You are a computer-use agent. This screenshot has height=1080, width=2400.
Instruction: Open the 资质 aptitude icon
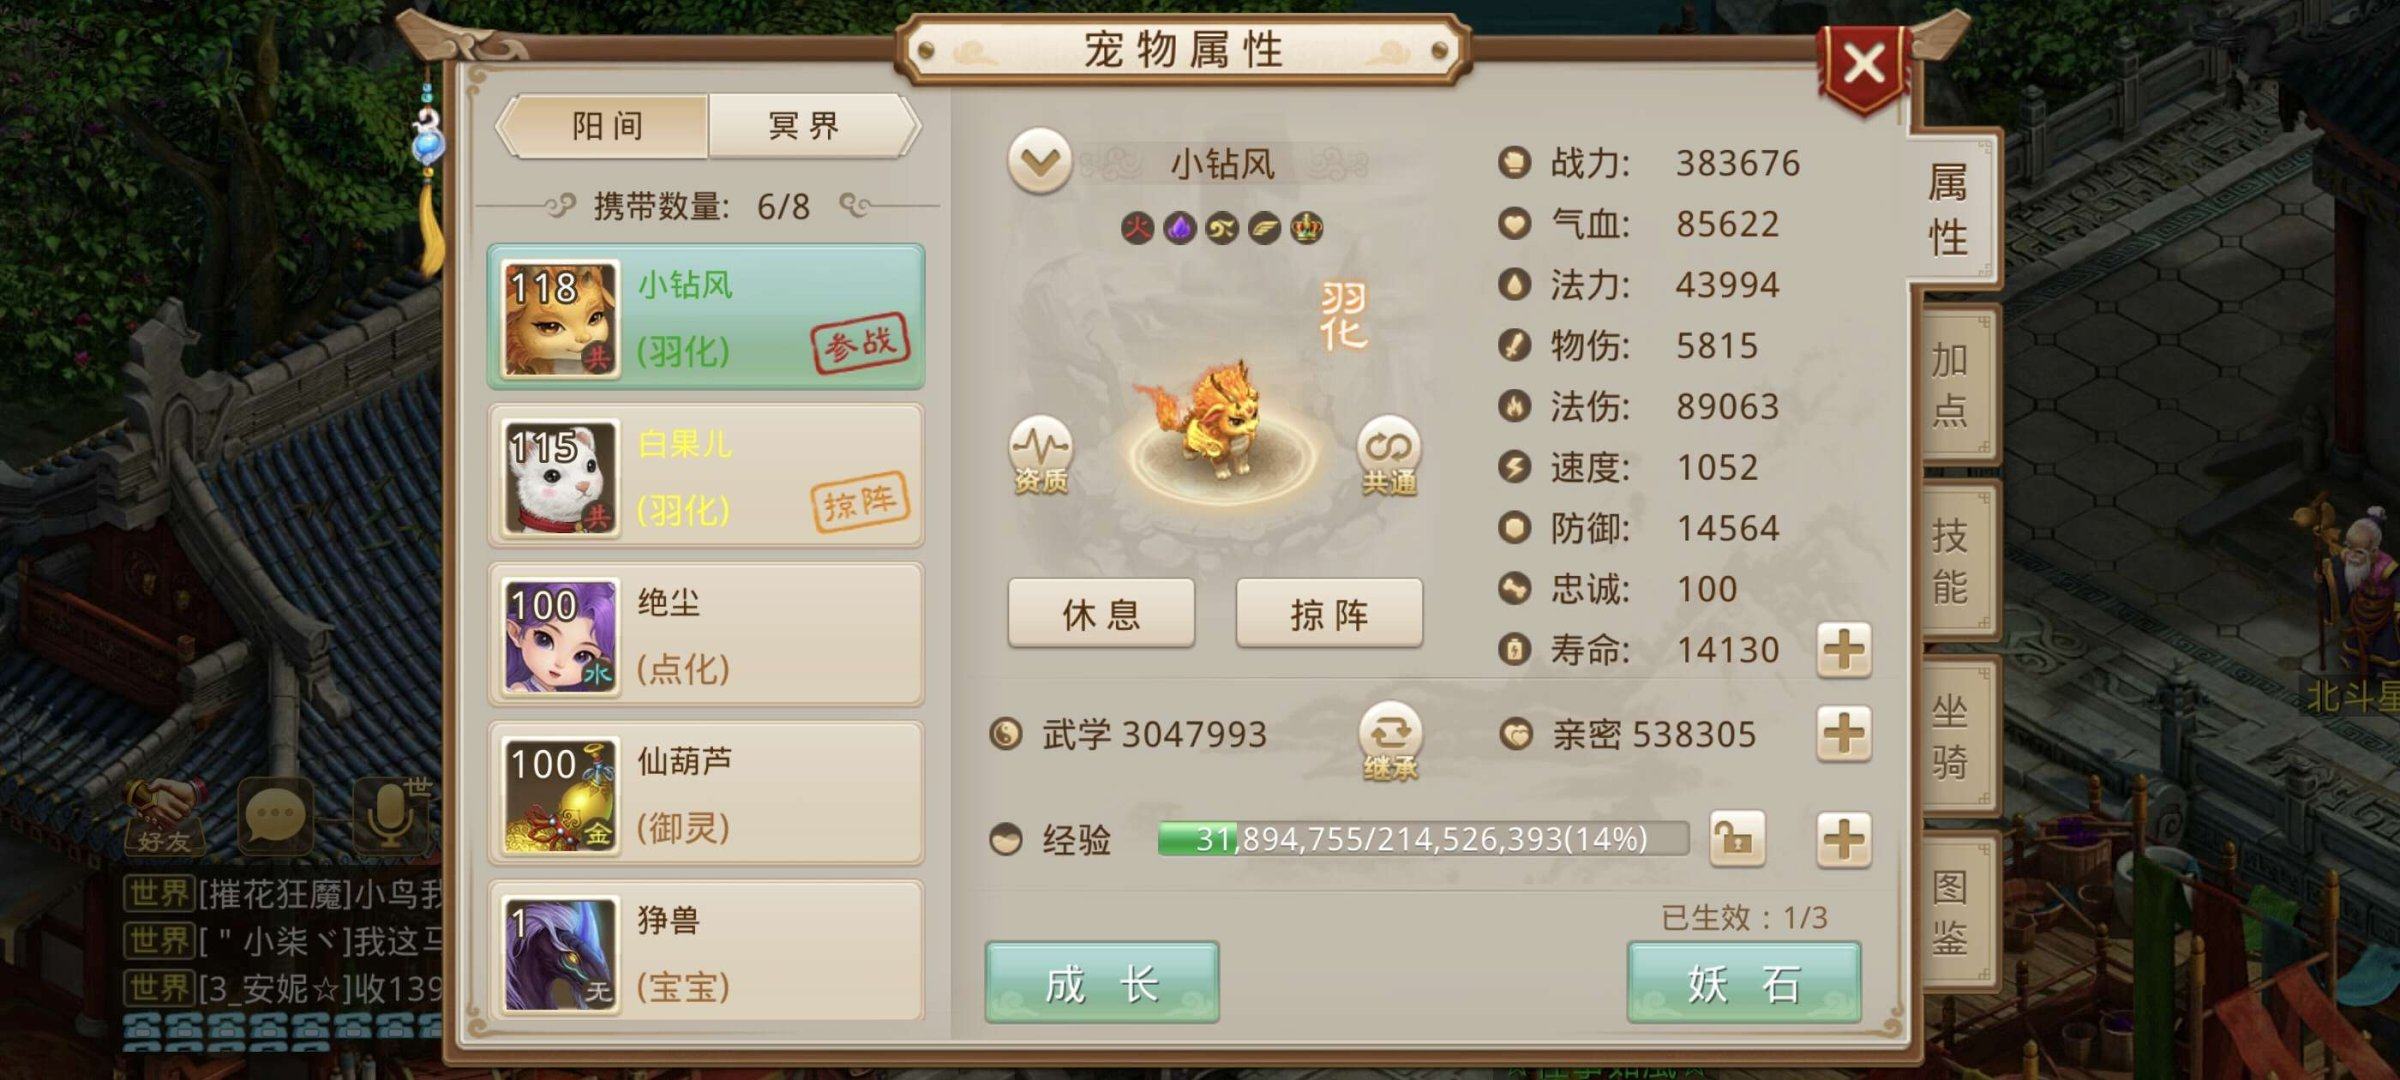coord(1040,456)
